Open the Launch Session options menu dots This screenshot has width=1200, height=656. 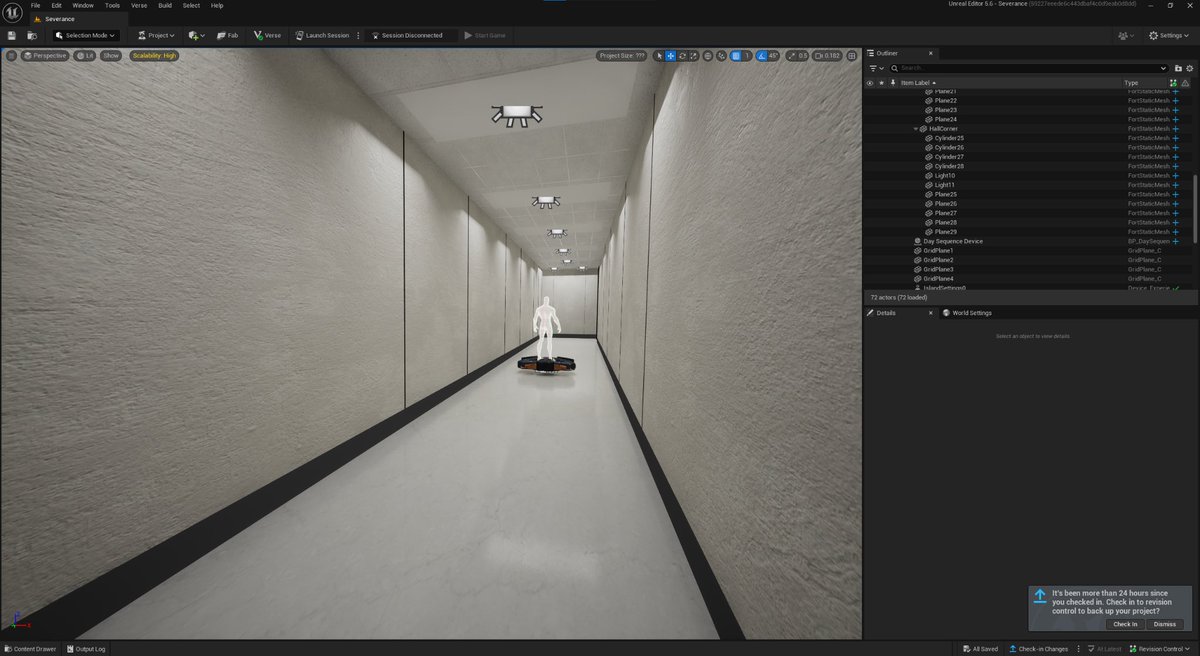pyautogui.click(x=358, y=35)
